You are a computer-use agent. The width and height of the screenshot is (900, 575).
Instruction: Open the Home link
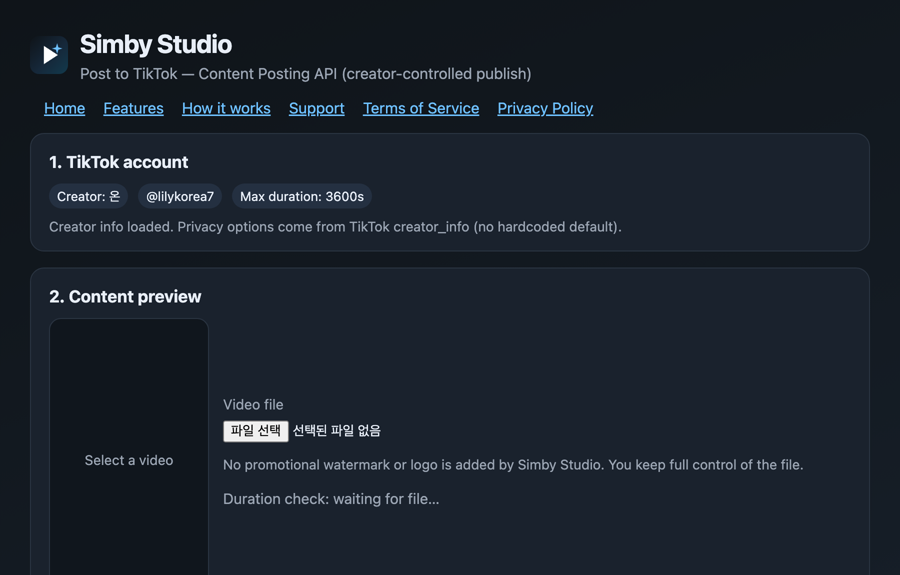(64, 108)
